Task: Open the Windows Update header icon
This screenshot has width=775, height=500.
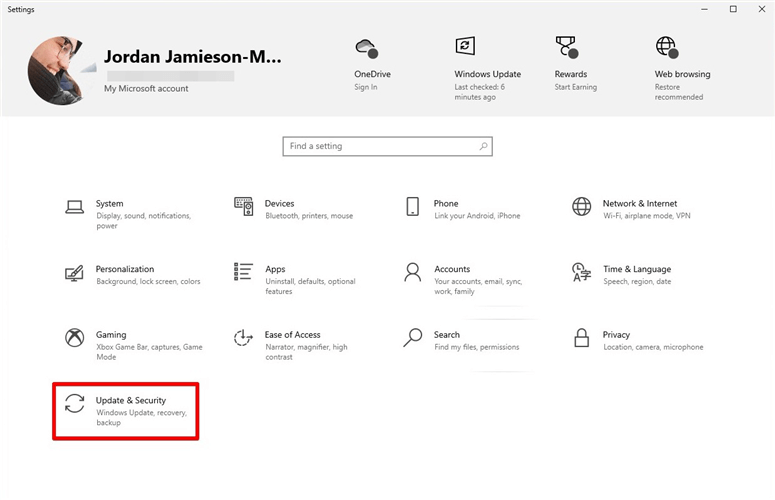Action: [465, 46]
